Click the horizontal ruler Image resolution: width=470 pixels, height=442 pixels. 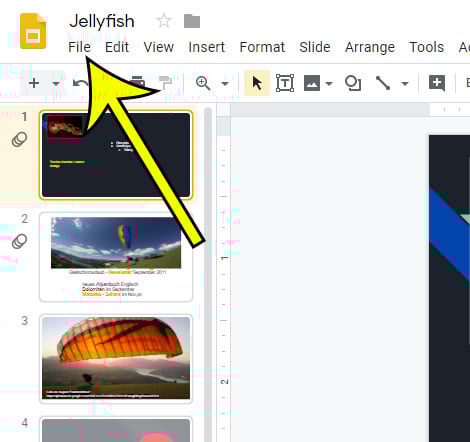(x=350, y=110)
